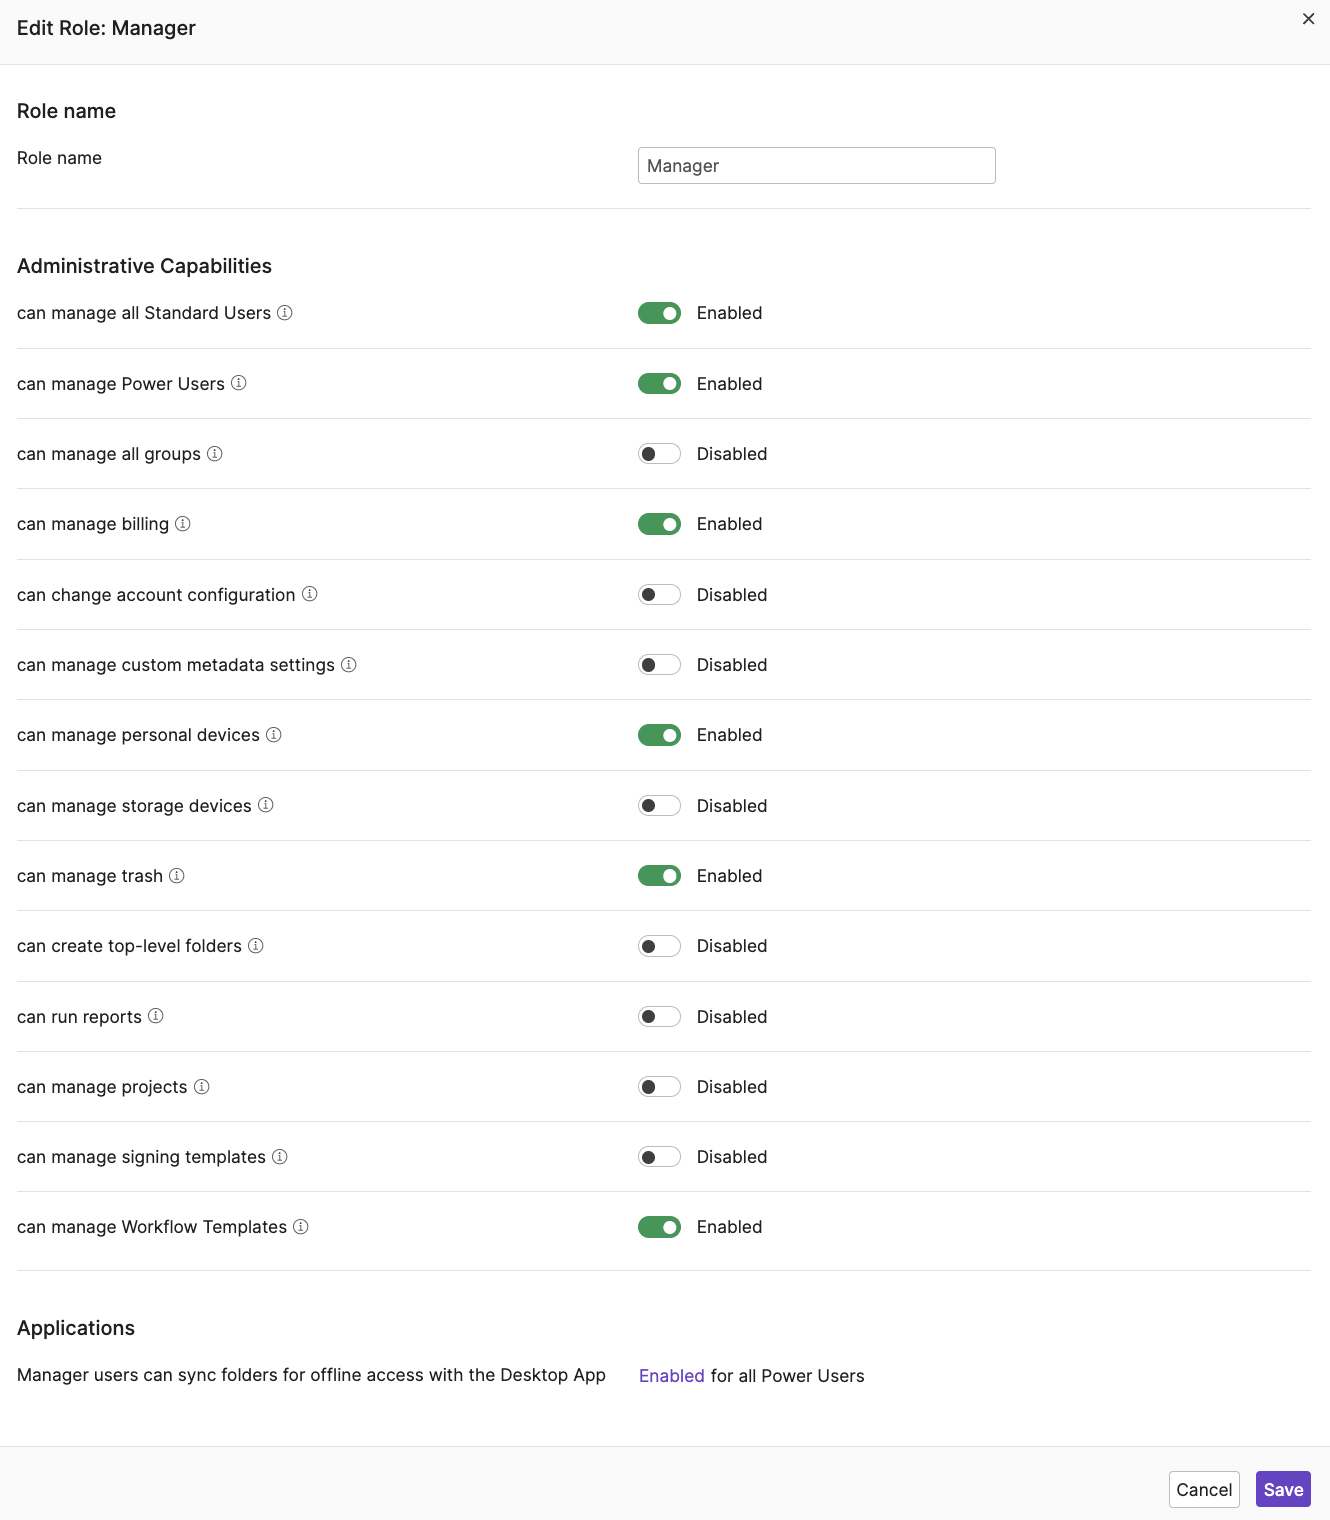The width and height of the screenshot is (1330, 1520).
Task: Click info icon for custom metadata settings
Action: 349,665
